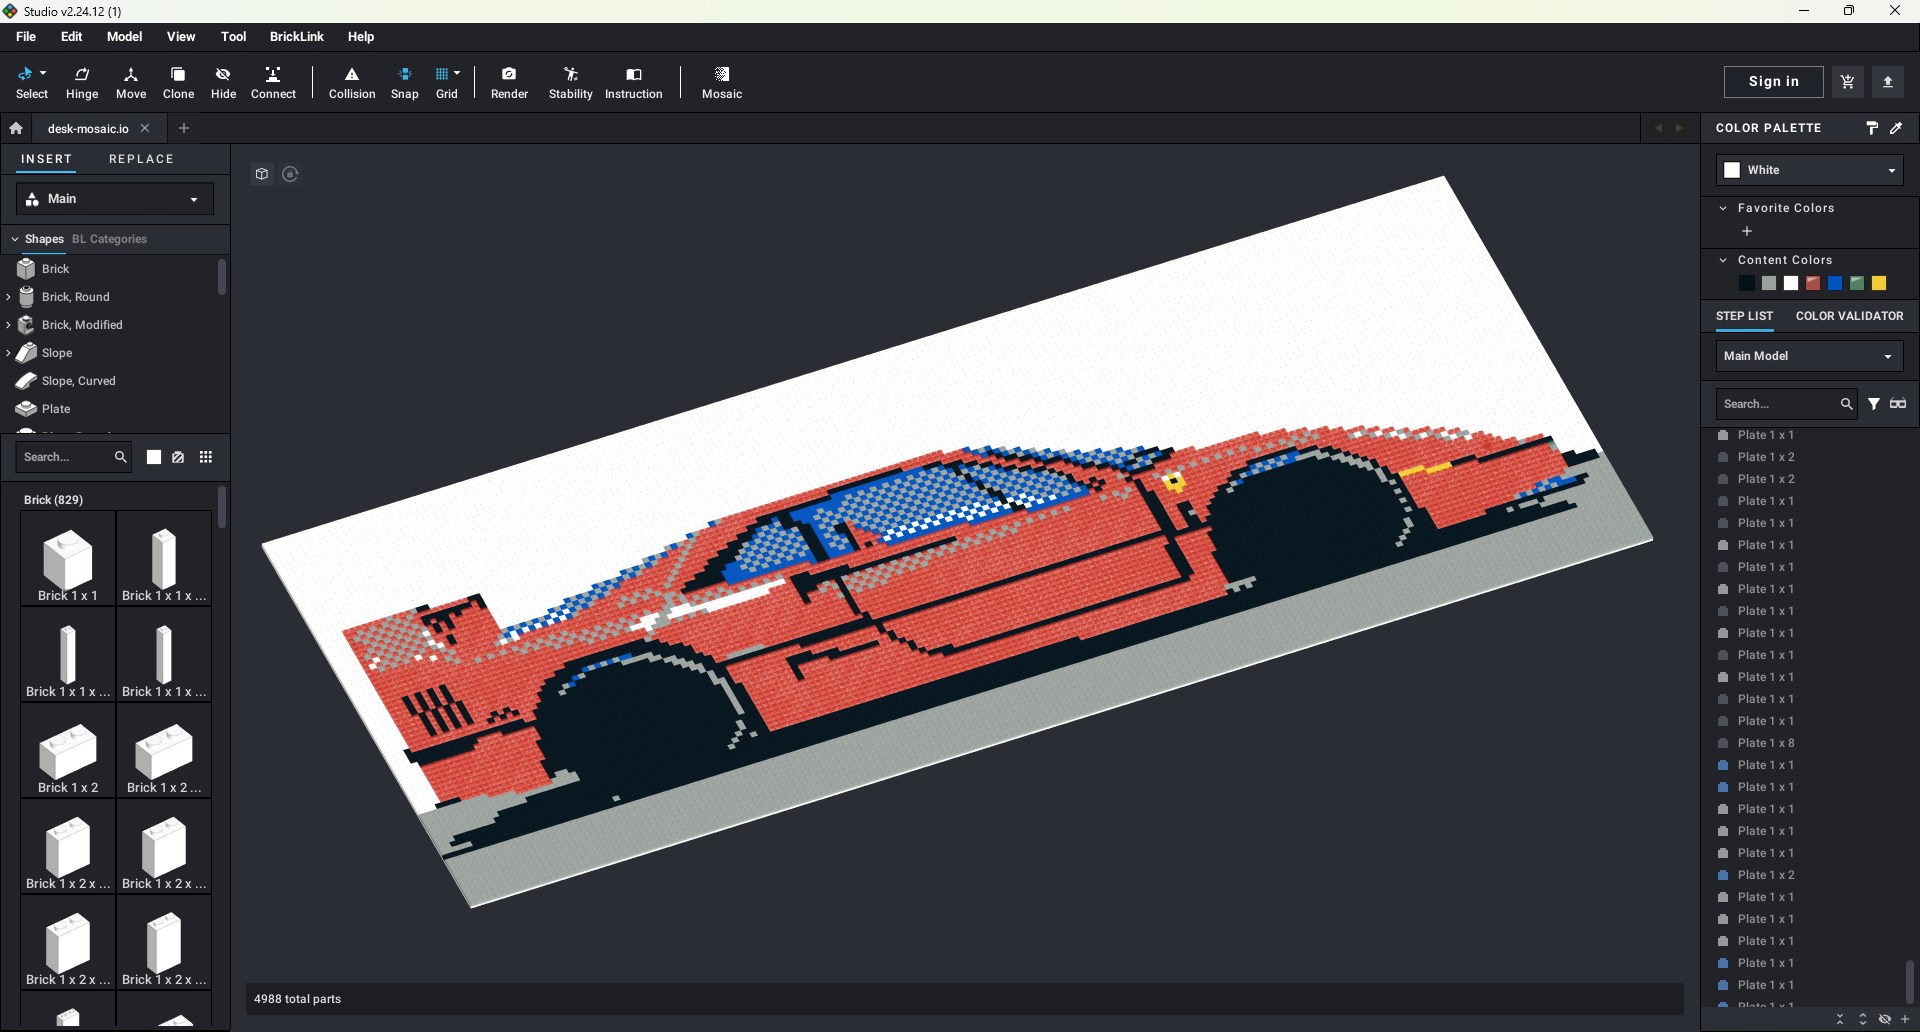The height and width of the screenshot is (1032, 1920).
Task: Expand the Main Model dropdown
Action: pyautogui.click(x=1809, y=356)
